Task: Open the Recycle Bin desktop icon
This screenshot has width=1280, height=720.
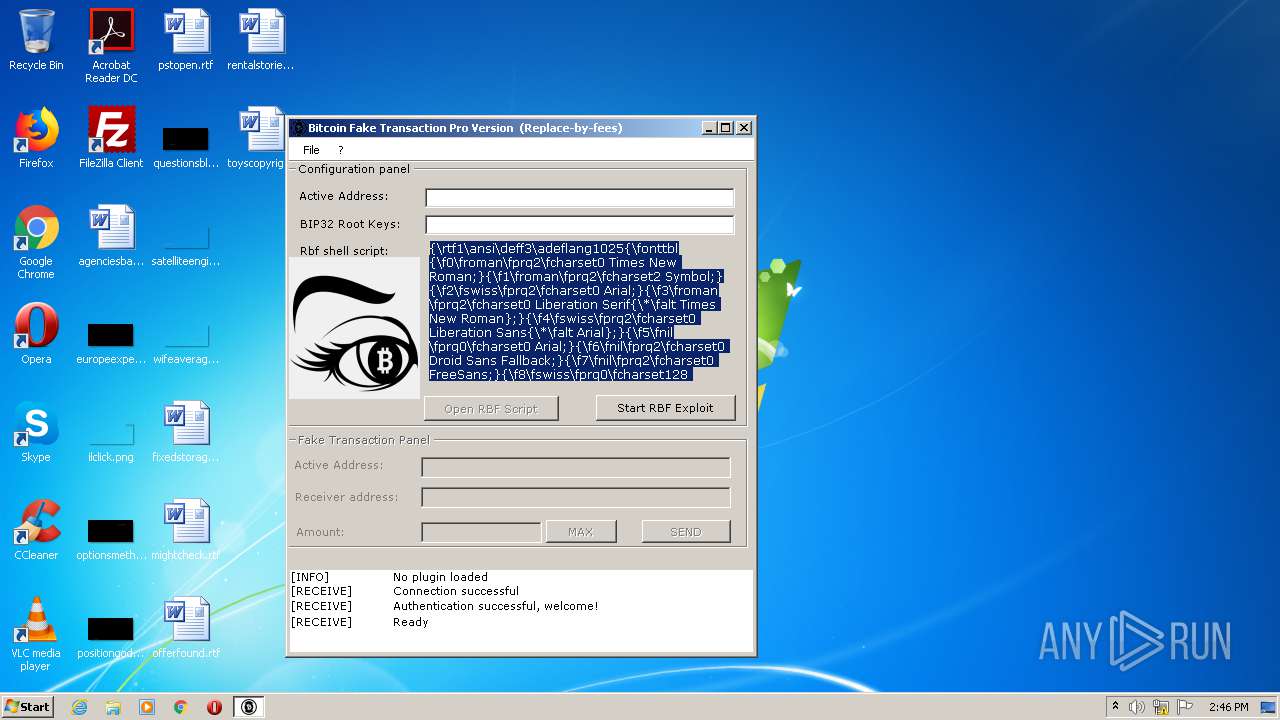Action: (36, 40)
